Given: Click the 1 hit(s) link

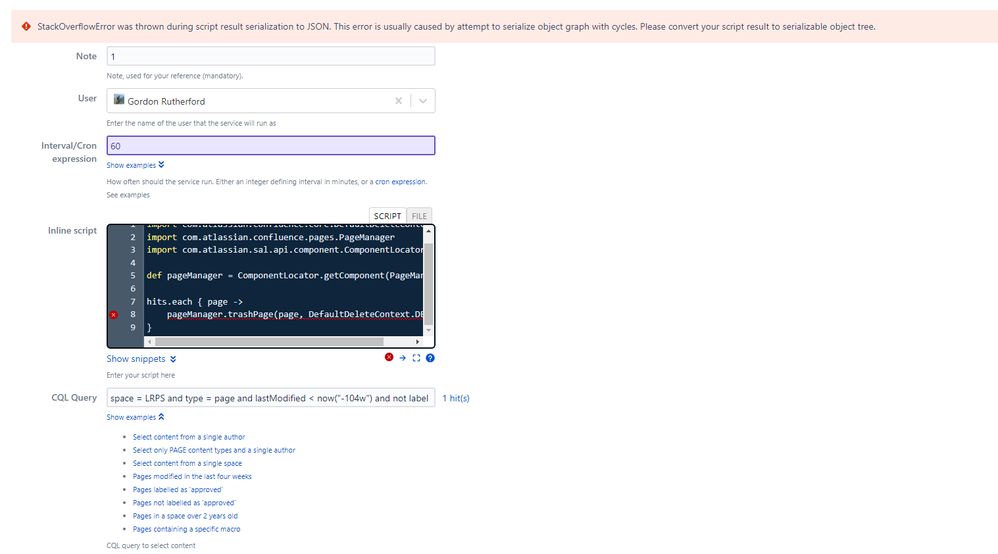Looking at the screenshot, I should click(x=456, y=398).
